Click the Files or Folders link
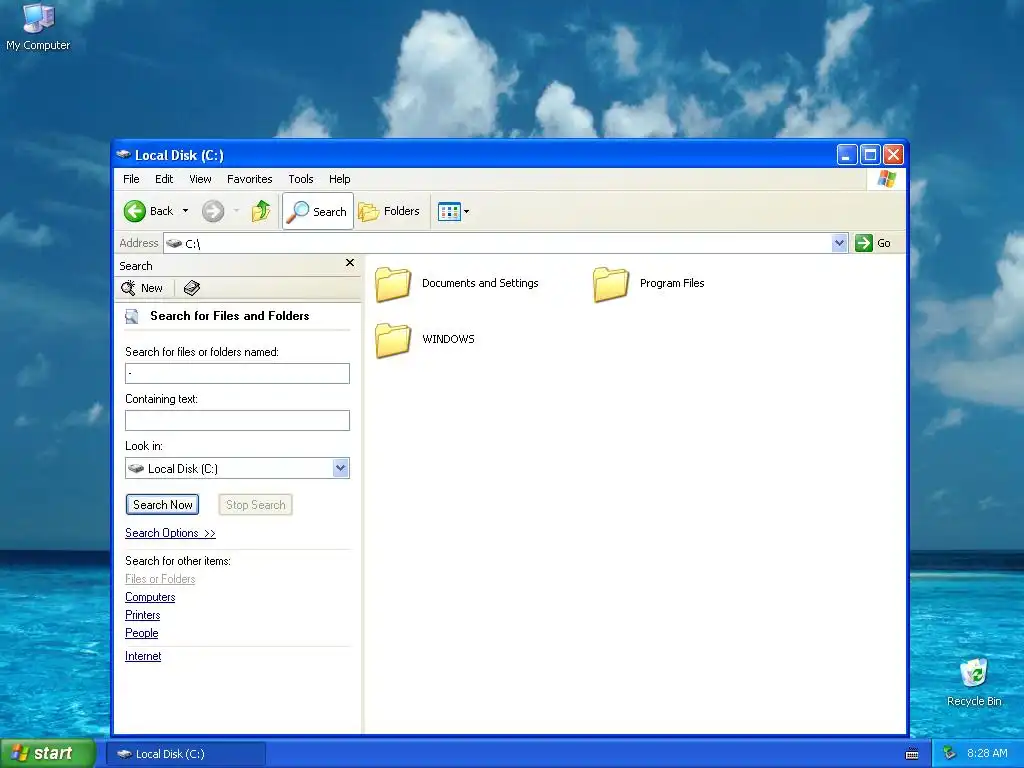The height and width of the screenshot is (768, 1024). pos(160,579)
